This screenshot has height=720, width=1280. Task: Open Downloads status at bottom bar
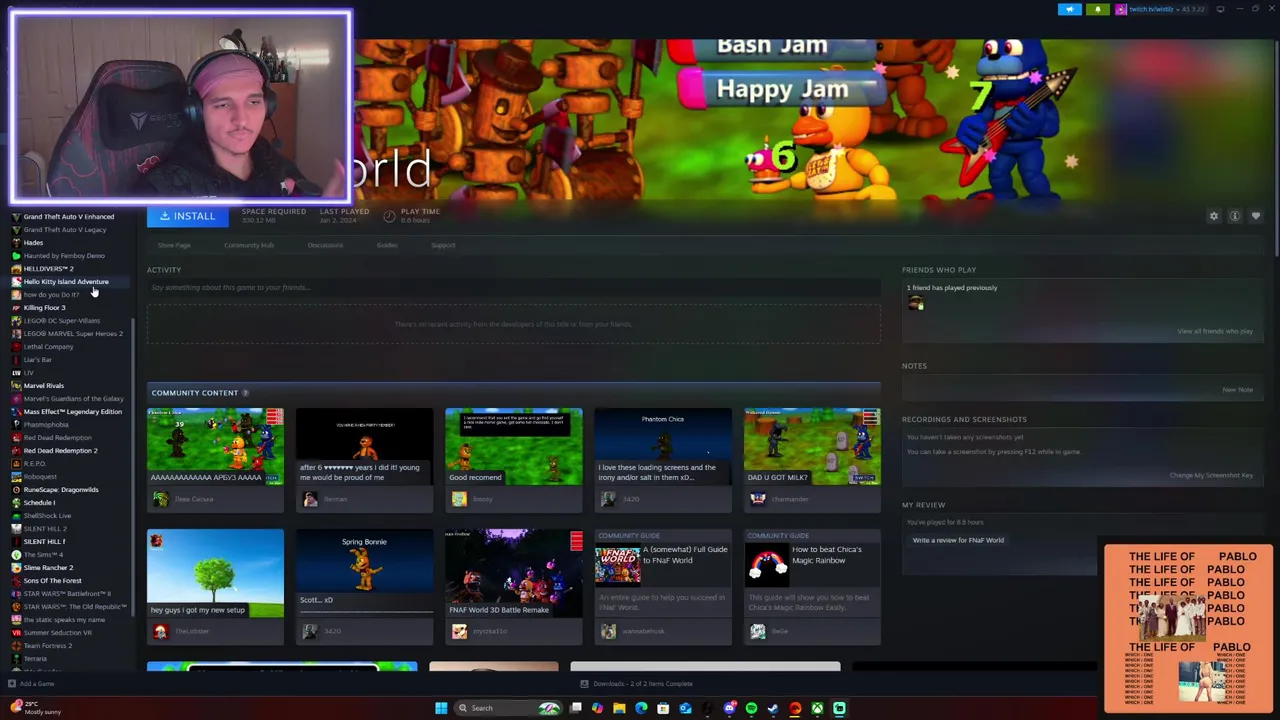[636, 684]
